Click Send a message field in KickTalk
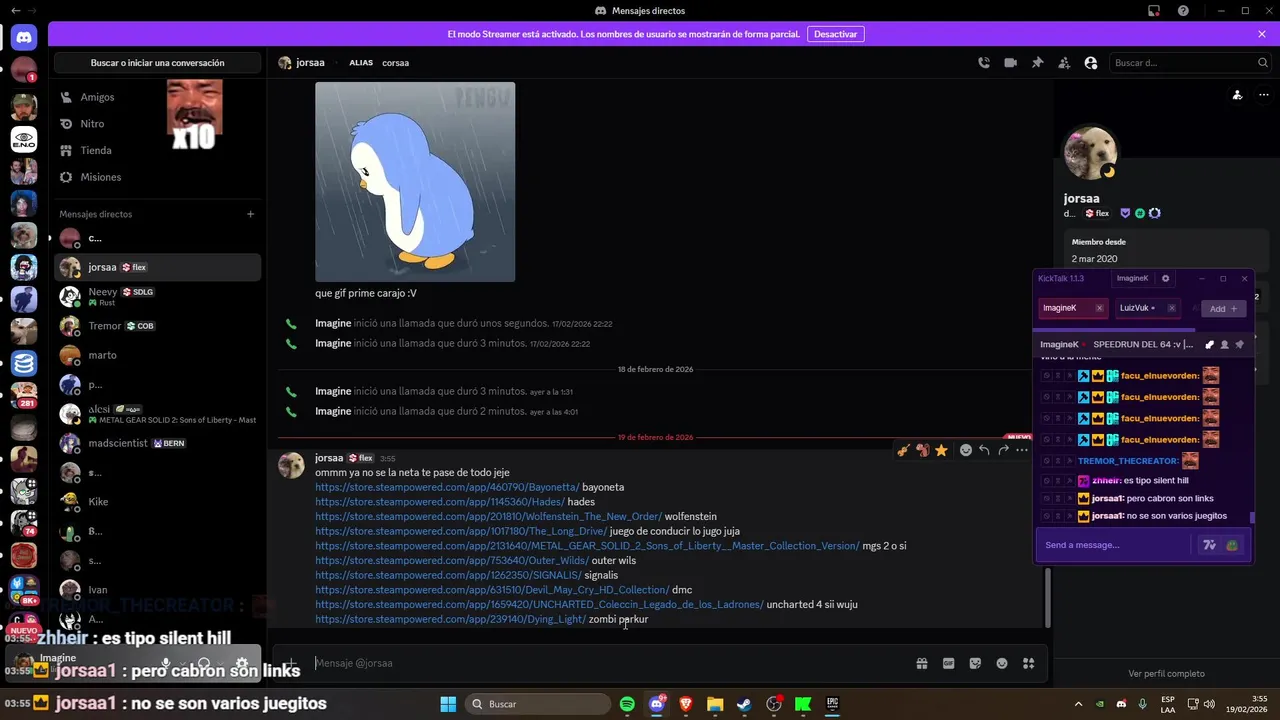1280x720 pixels. pos(1115,545)
